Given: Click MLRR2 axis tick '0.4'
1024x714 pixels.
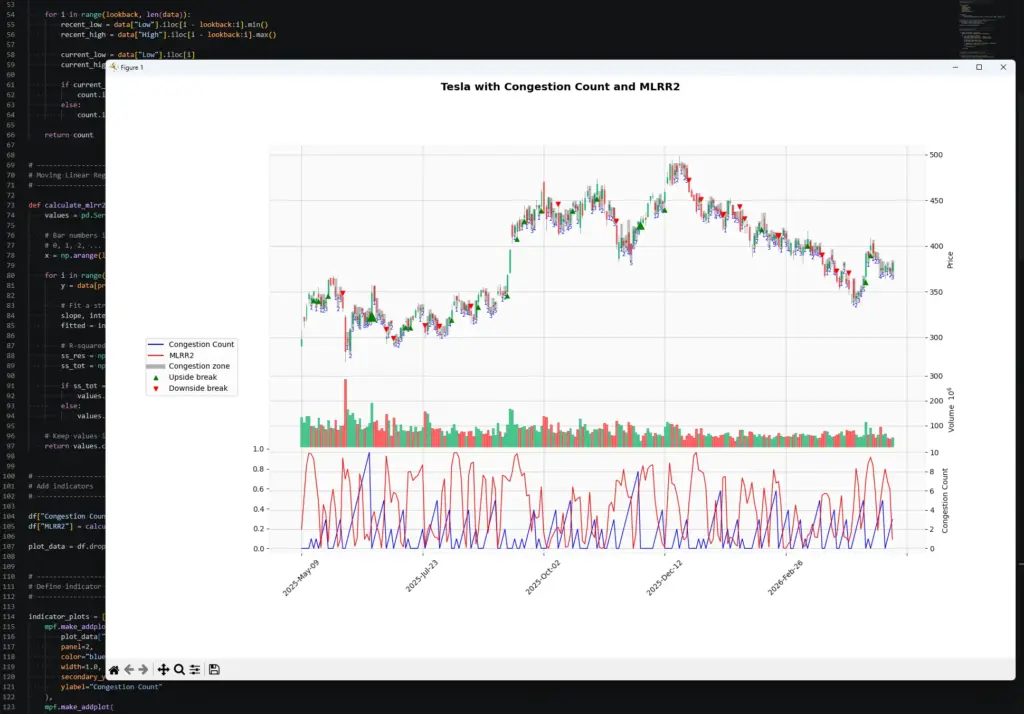Looking at the screenshot, I should [x=258, y=509].
